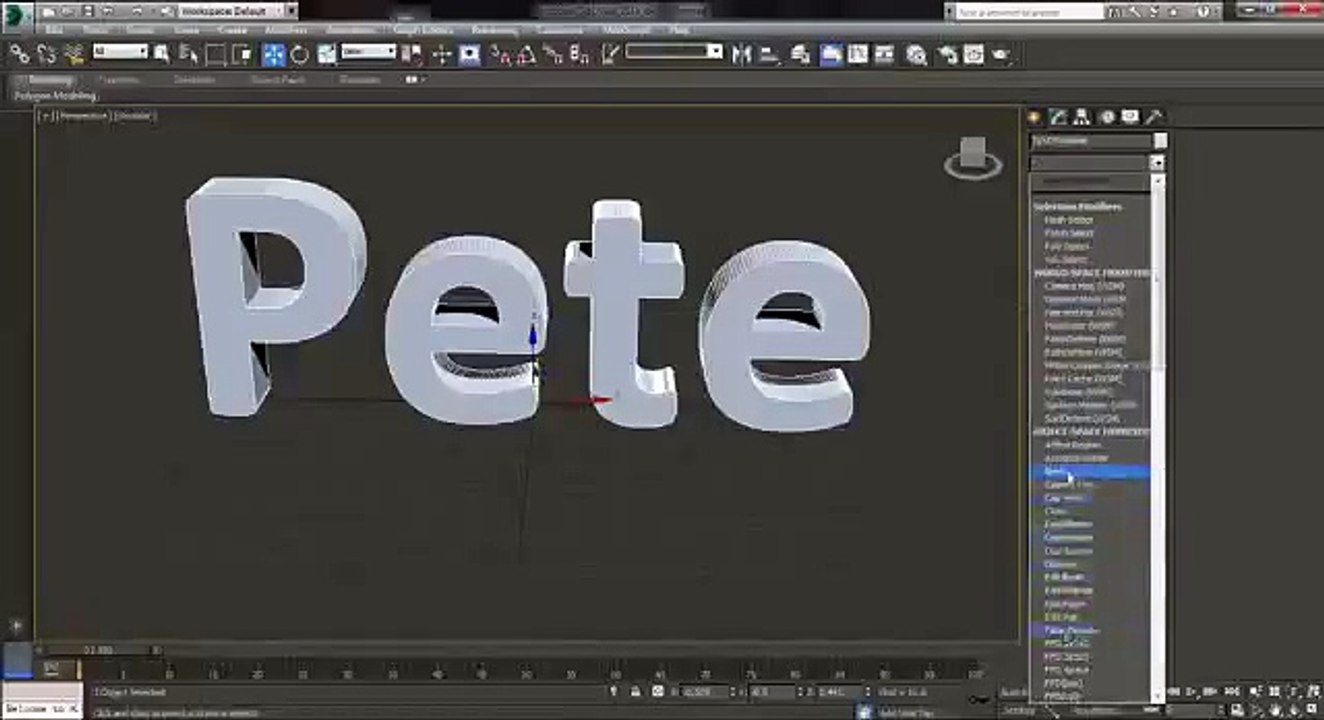Click the Unlink Selection tool
Screen dimensions: 1324x720
[46, 54]
